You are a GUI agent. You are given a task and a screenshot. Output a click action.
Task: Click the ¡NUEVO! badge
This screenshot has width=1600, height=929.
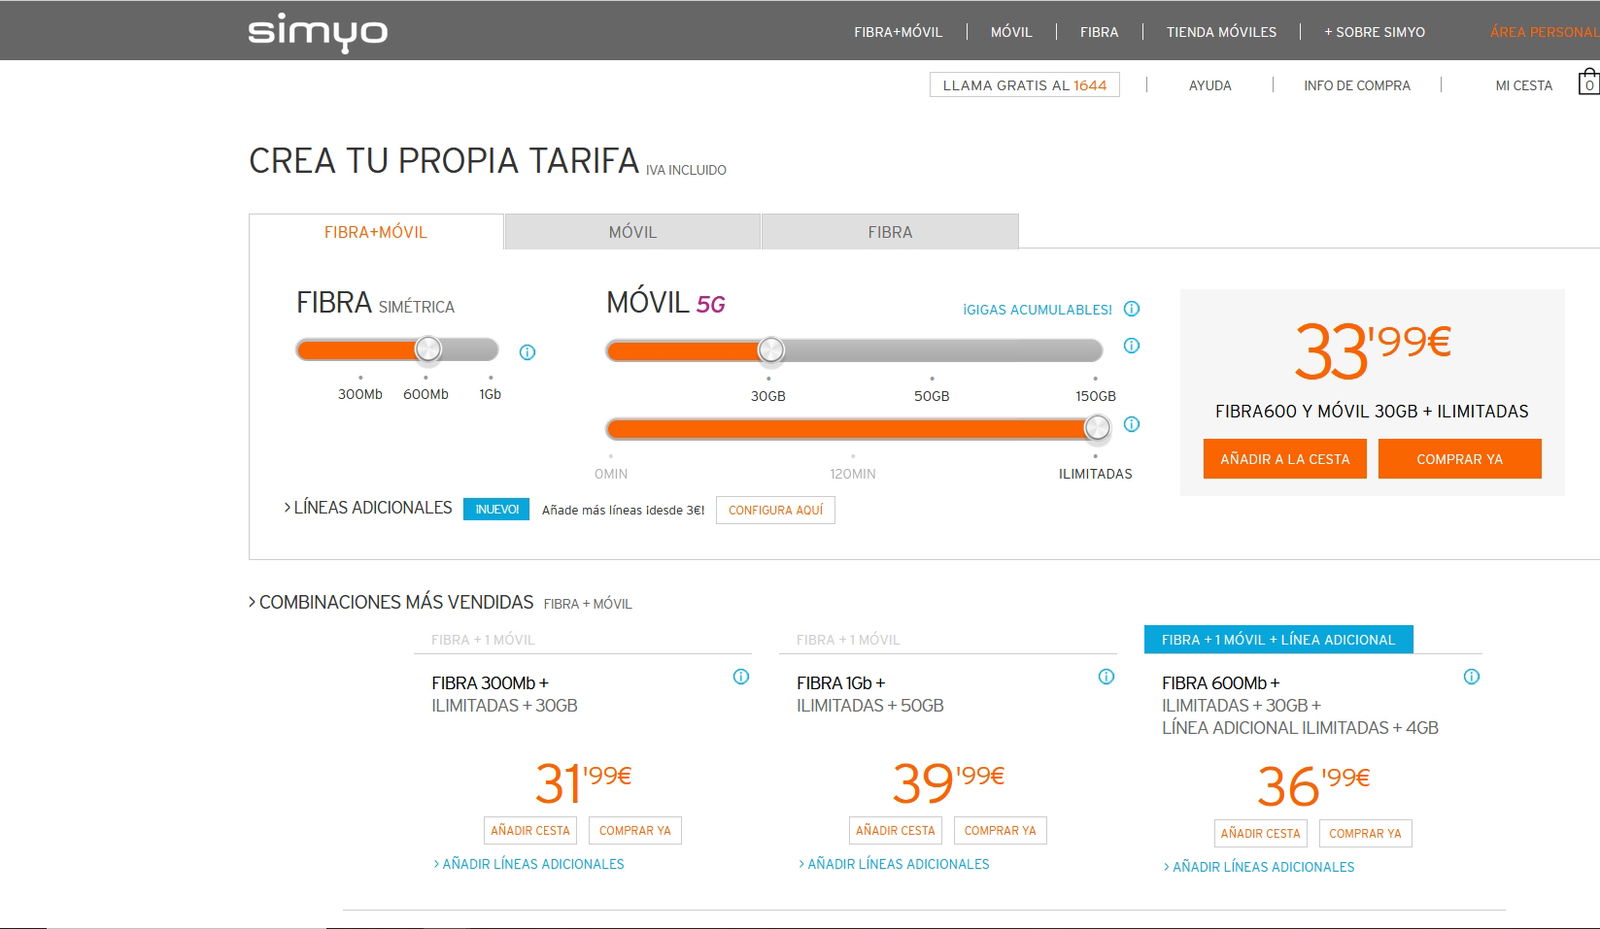coord(496,509)
